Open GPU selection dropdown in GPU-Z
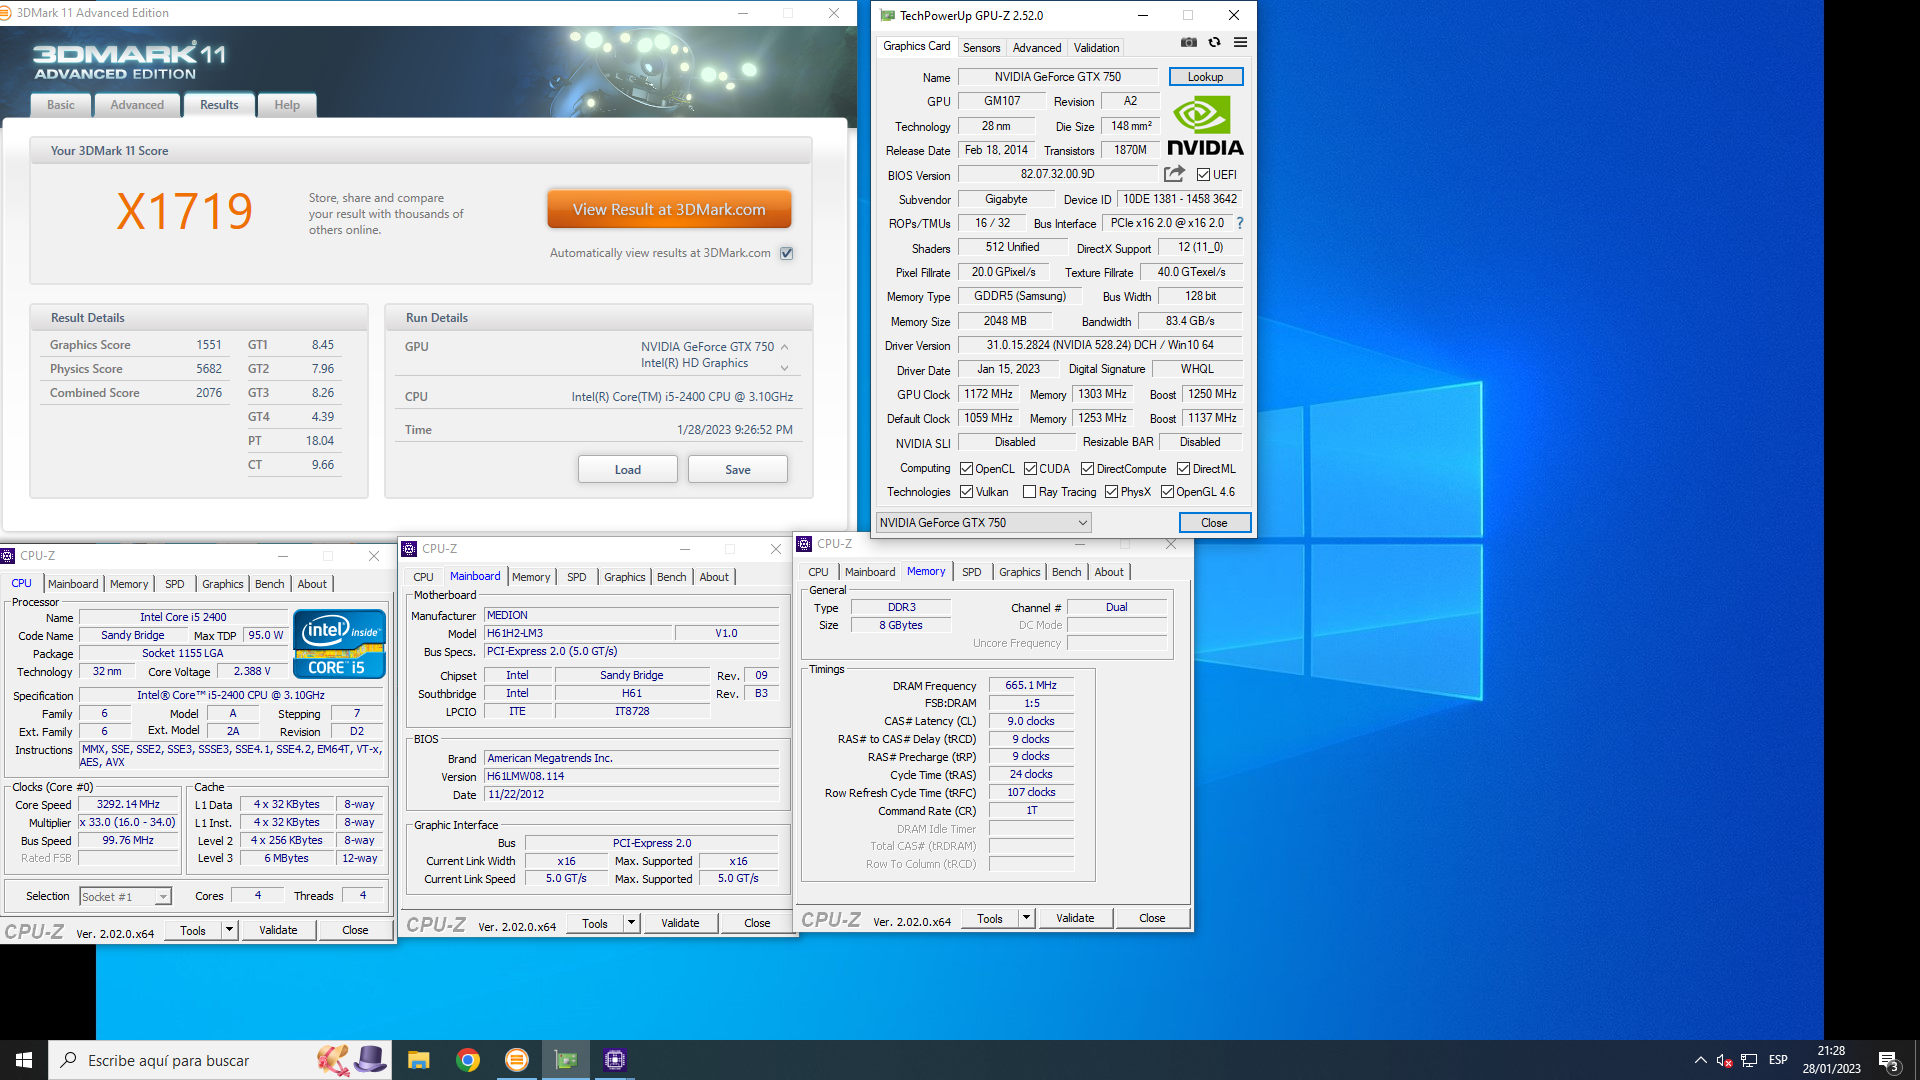Screen dimensions: 1920x1080 tap(983, 522)
